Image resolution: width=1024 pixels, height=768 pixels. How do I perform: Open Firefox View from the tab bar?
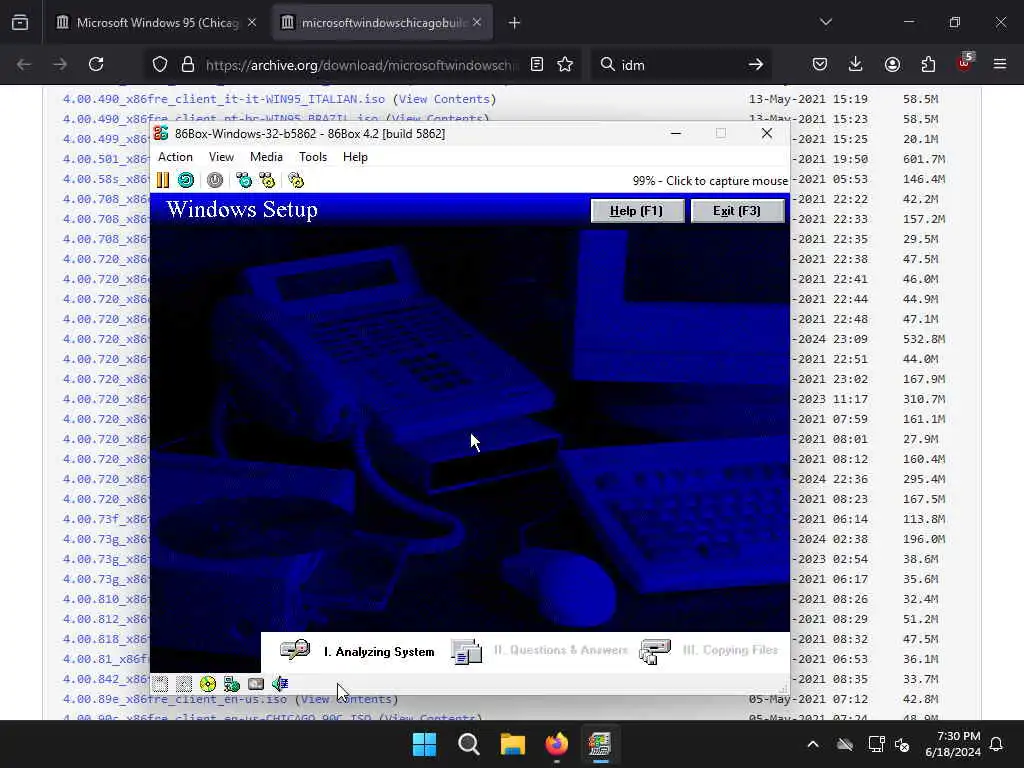(x=20, y=23)
